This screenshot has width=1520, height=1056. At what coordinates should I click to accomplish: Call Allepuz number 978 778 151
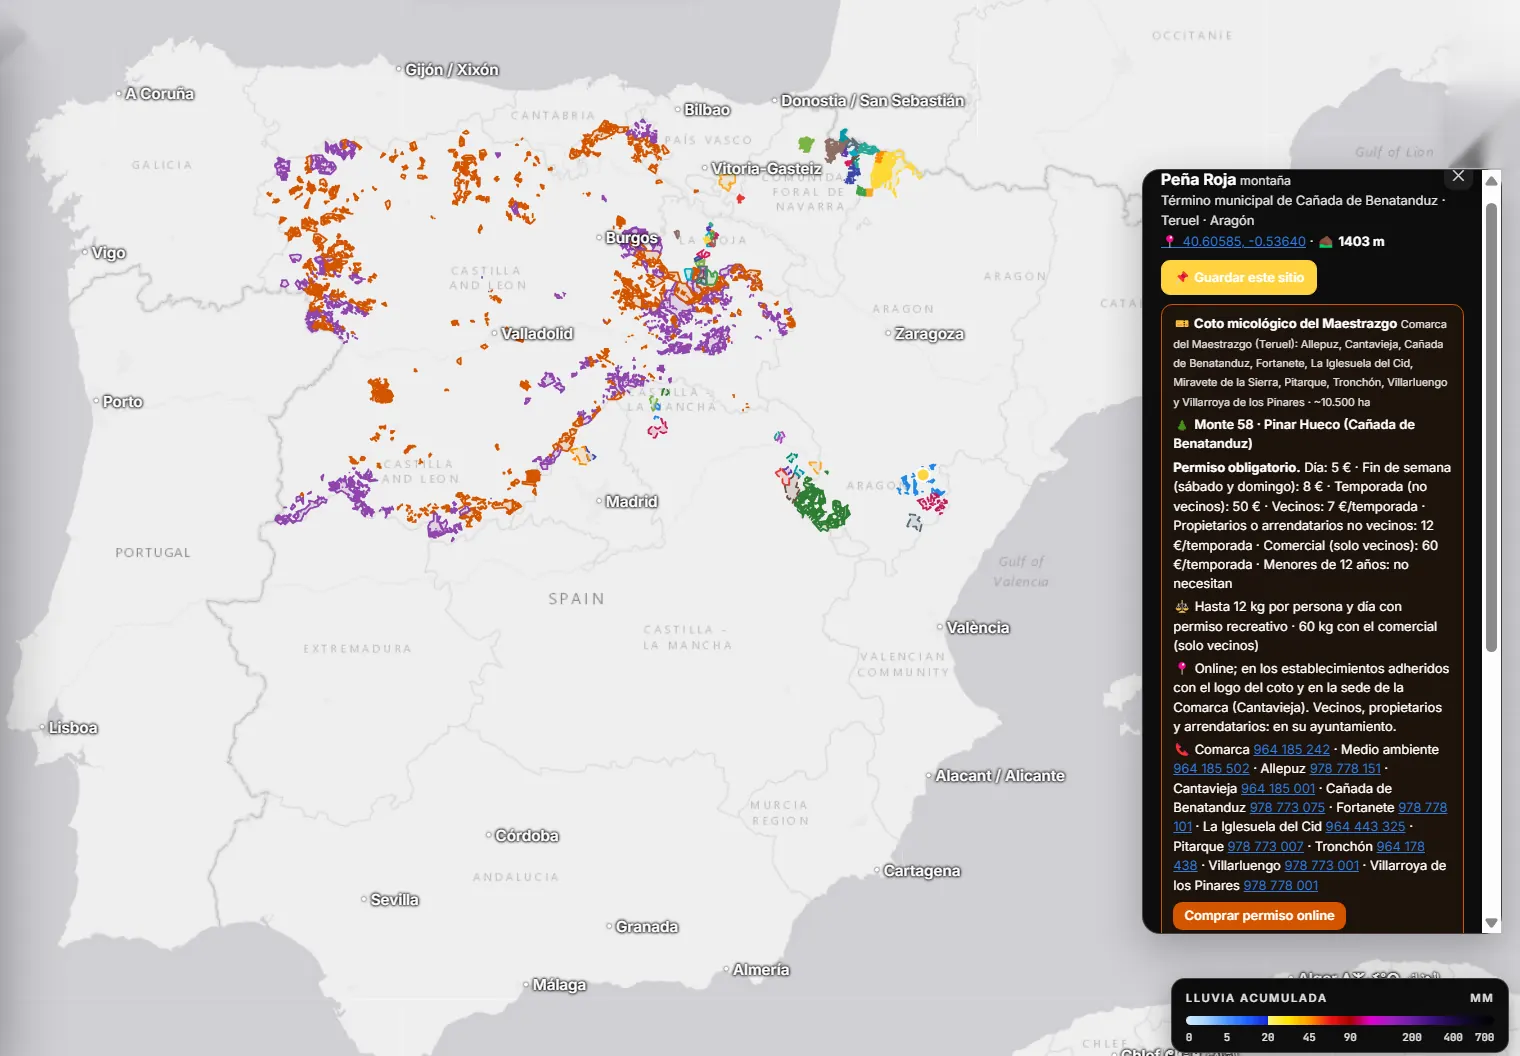1345,769
